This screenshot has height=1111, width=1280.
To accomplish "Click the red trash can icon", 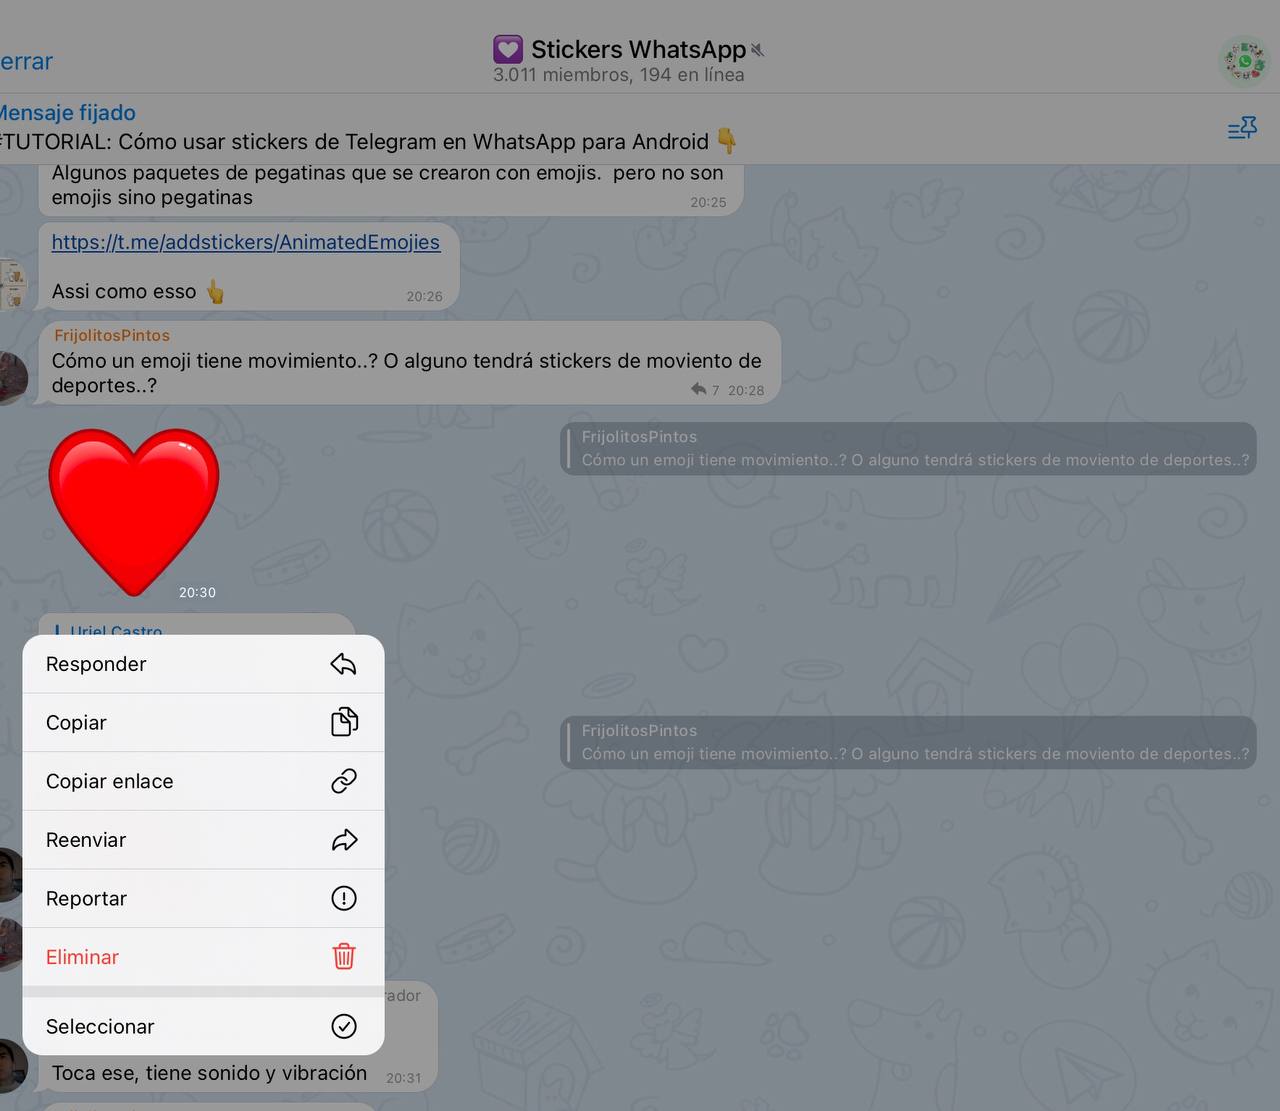I will (x=344, y=957).
